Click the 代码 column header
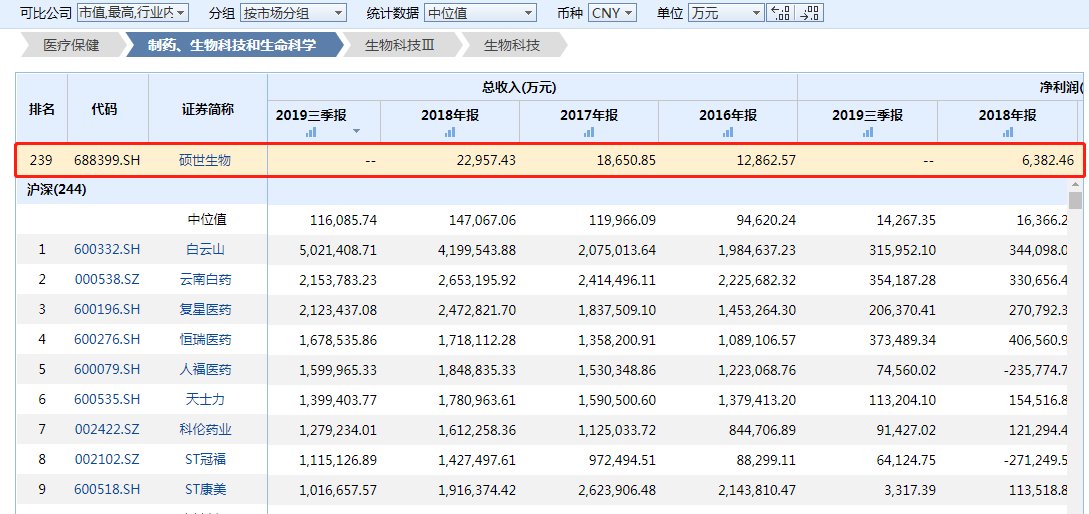The width and height of the screenshot is (1089, 514). pyautogui.click(x=108, y=109)
